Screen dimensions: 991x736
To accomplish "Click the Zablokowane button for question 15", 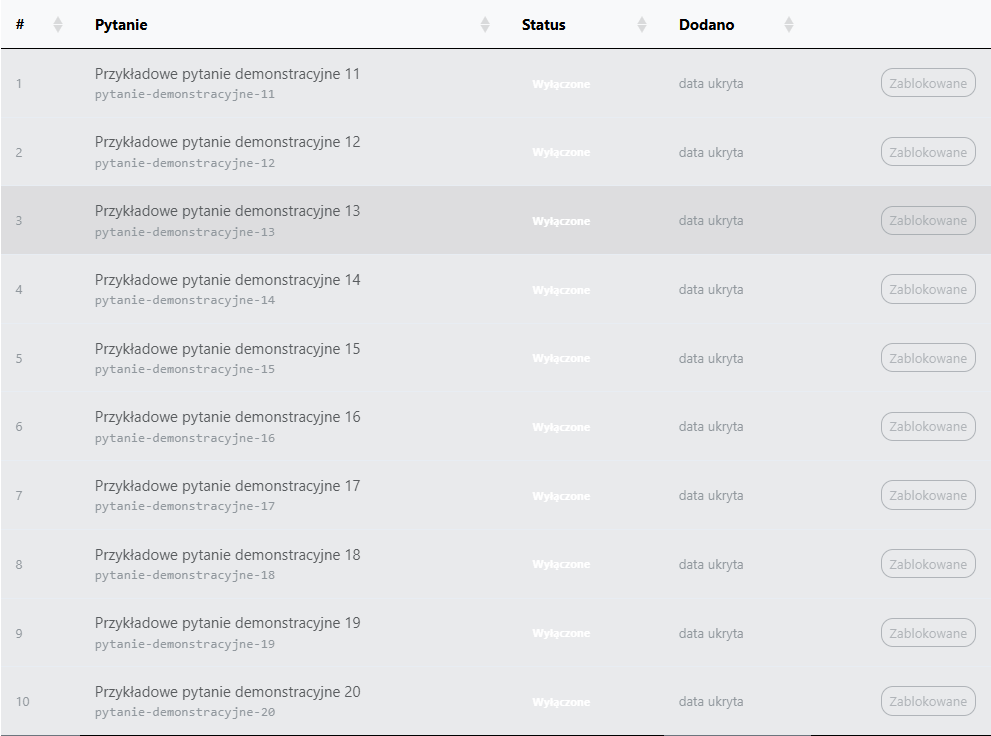I will pos(928,358).
